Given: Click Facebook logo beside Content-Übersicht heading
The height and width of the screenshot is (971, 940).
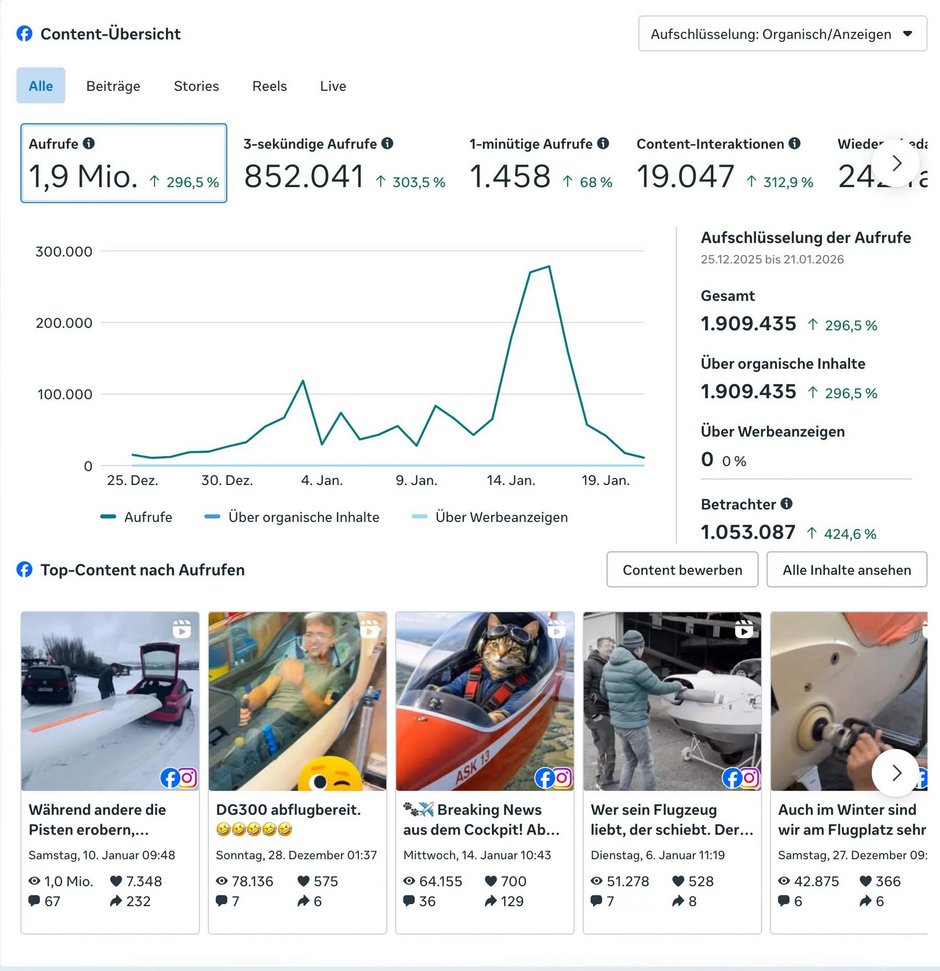Looking at the screenshot, I should (x=25, y=34).
